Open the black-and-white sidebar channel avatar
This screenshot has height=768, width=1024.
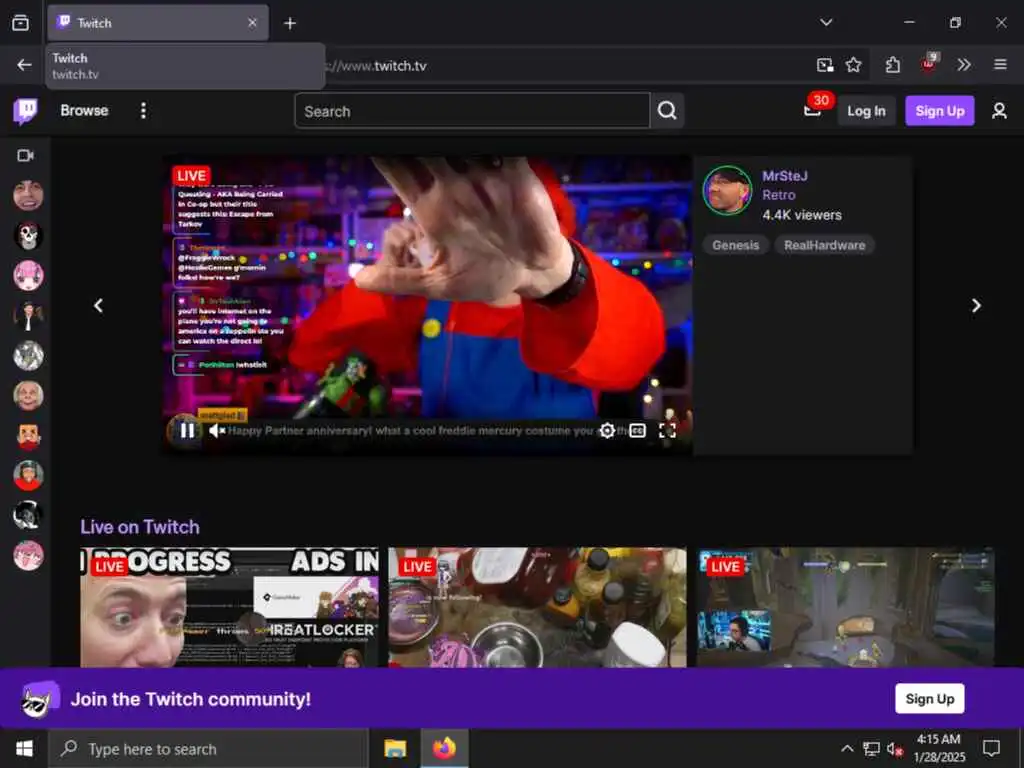[28, 516]
